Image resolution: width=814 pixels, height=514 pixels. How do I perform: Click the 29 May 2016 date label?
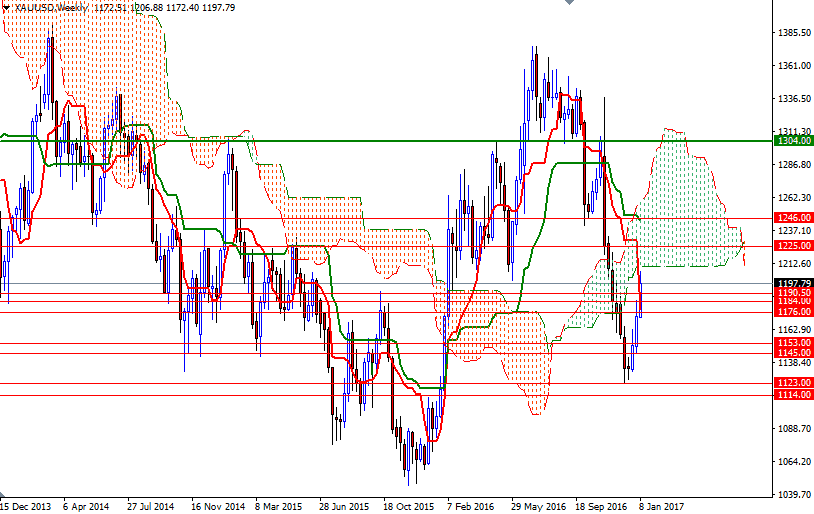pyautogui.click(x=537, y=507)
